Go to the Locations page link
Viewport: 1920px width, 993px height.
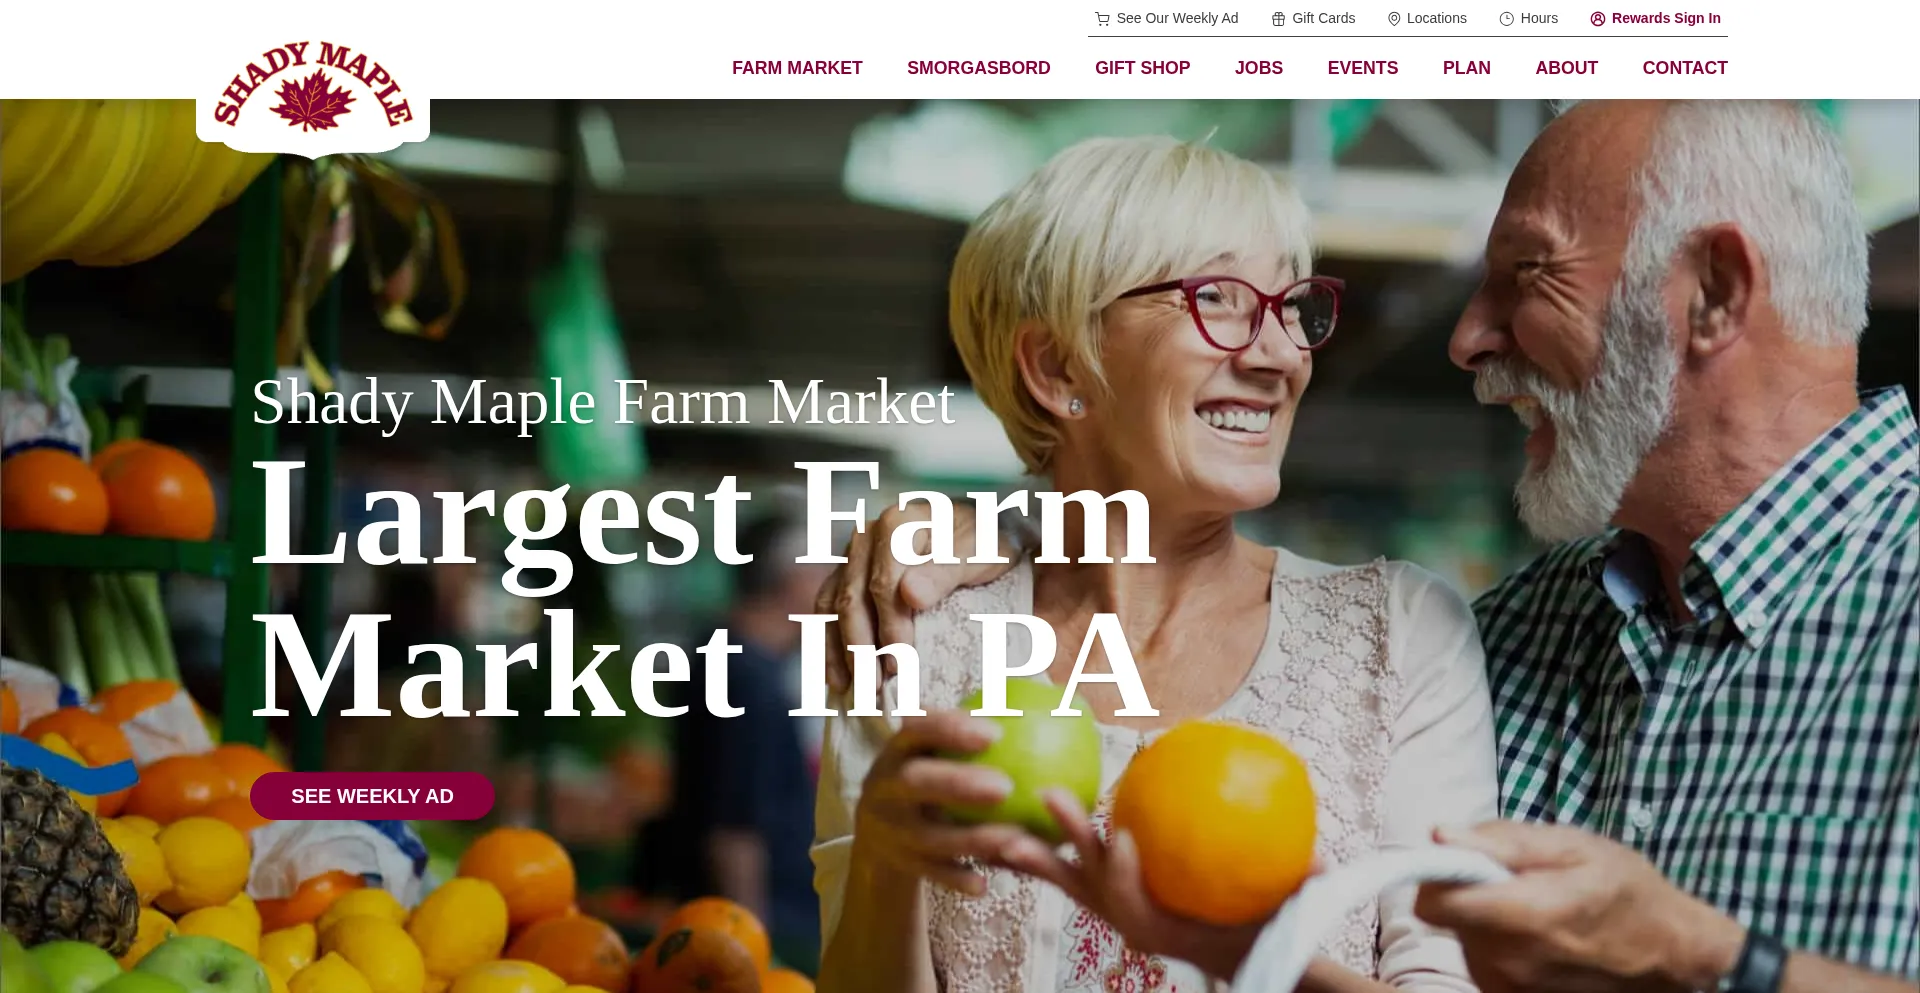tap(1436, 18)
